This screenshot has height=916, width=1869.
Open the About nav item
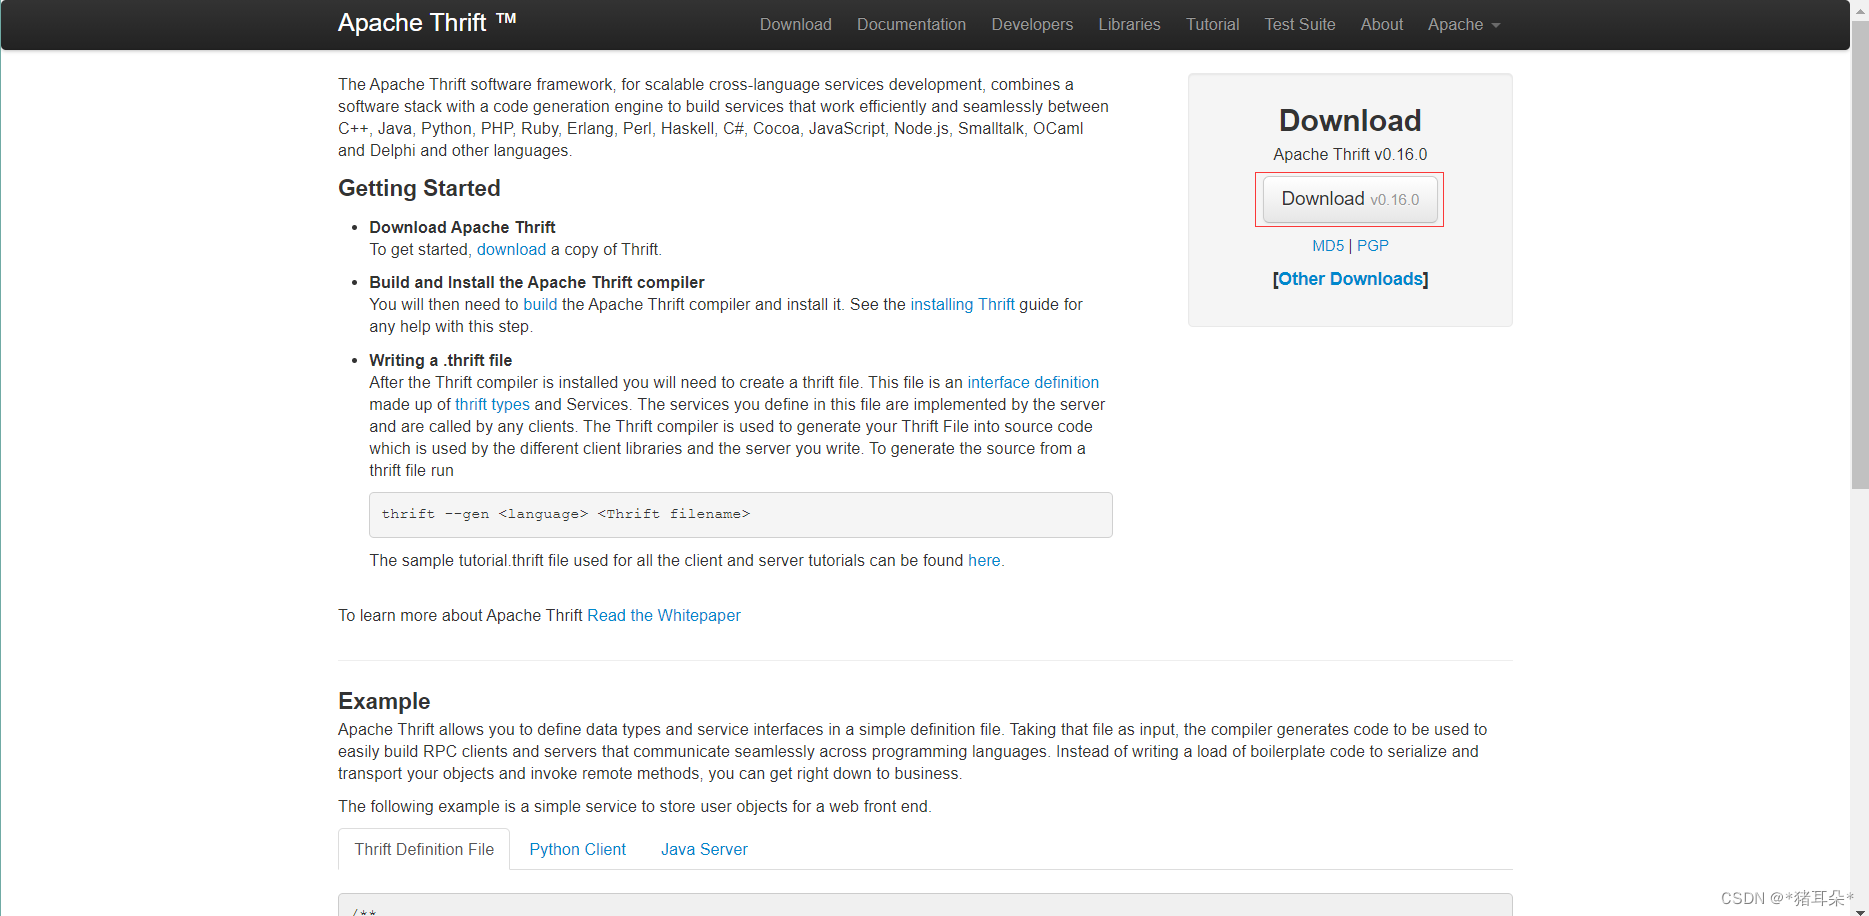click(x=1381, y=24)
